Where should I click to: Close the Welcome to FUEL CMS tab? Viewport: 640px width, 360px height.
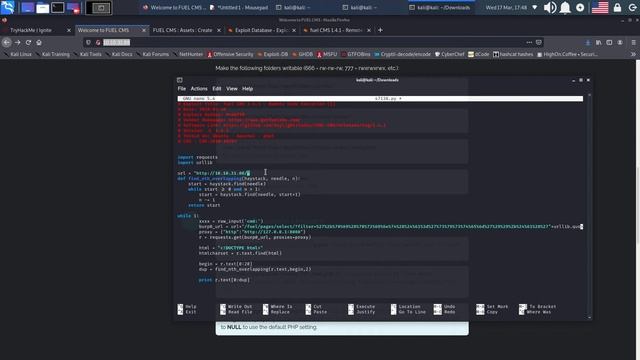click(x=144, y=30)
